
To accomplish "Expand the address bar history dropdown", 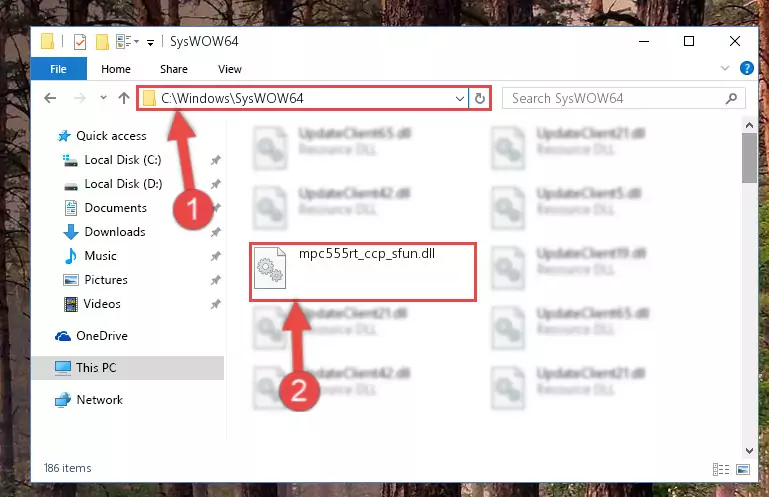I will point(460,99).
